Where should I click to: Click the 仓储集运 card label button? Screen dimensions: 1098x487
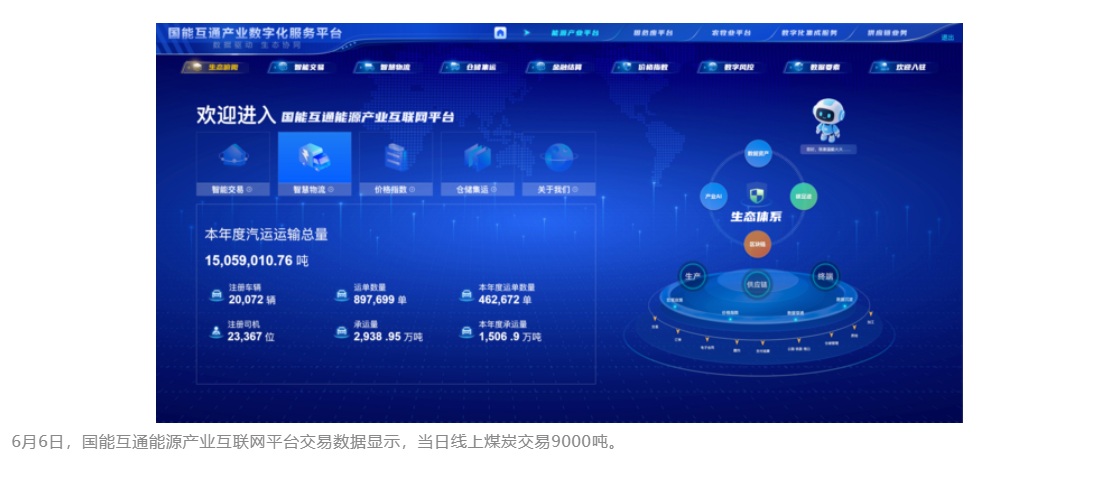coord(478,189)
